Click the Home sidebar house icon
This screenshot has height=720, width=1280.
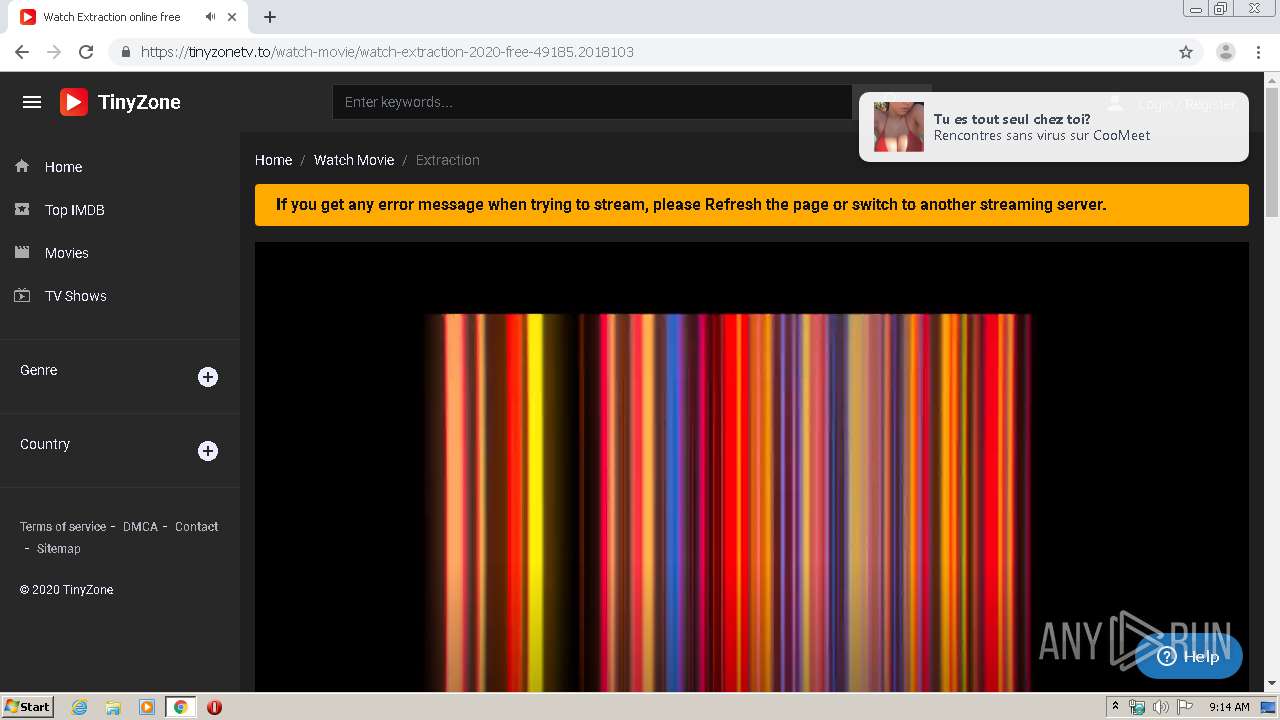pos(22,166)
